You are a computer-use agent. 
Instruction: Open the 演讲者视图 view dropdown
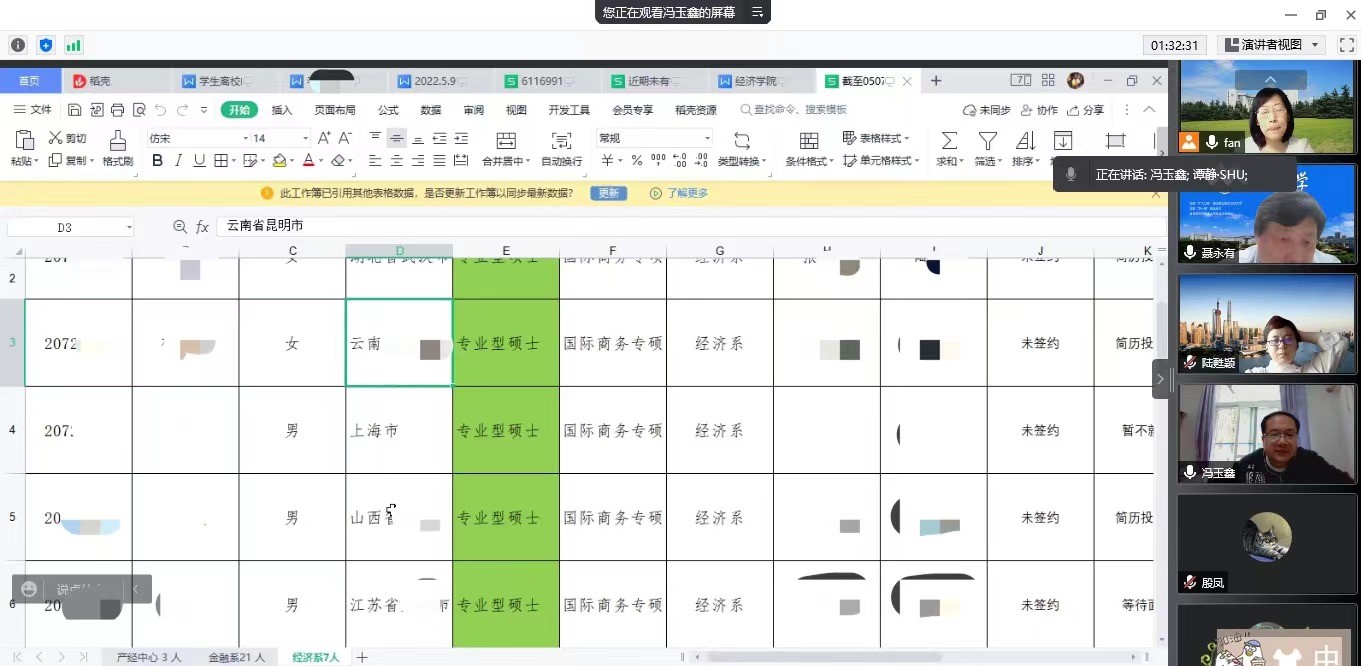pyautogui.click(x=1272, y=45)
